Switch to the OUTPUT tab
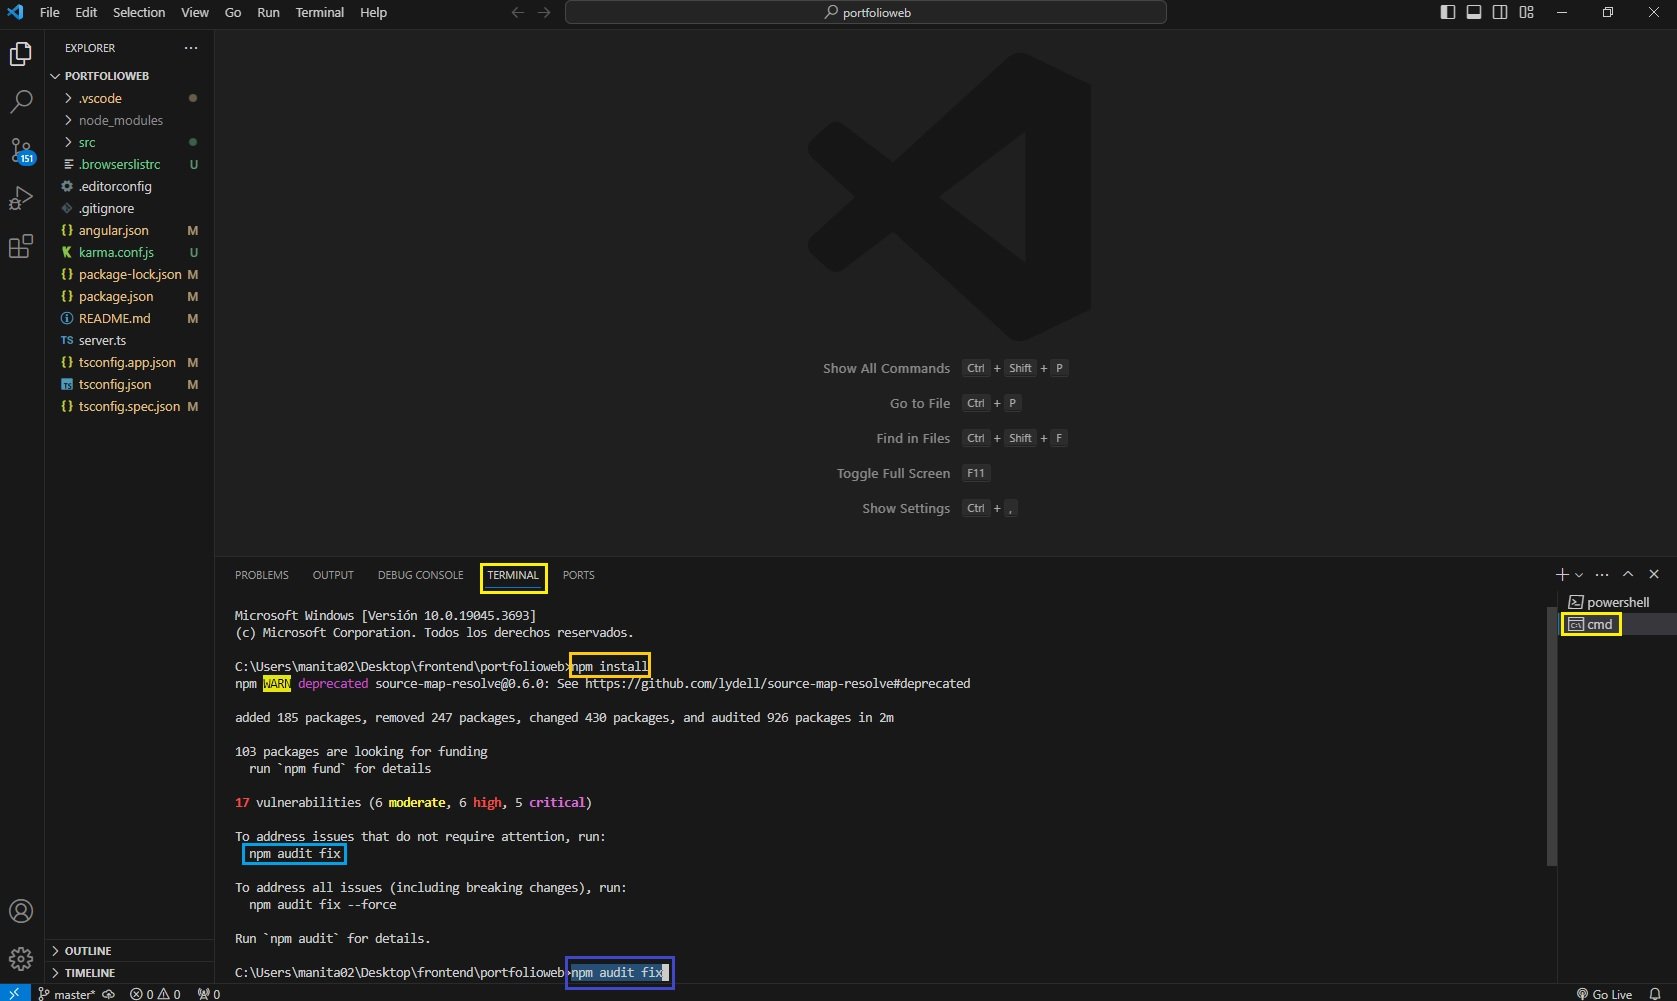Image resolution: width=1677 pixels, height=1001 pixels. point(333,575)
